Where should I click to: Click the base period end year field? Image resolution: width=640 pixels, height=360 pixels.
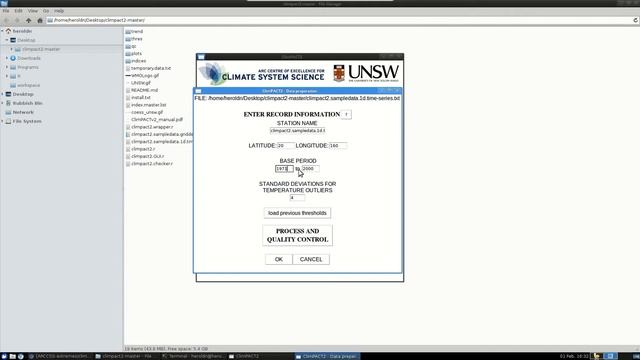coord(310,169)
